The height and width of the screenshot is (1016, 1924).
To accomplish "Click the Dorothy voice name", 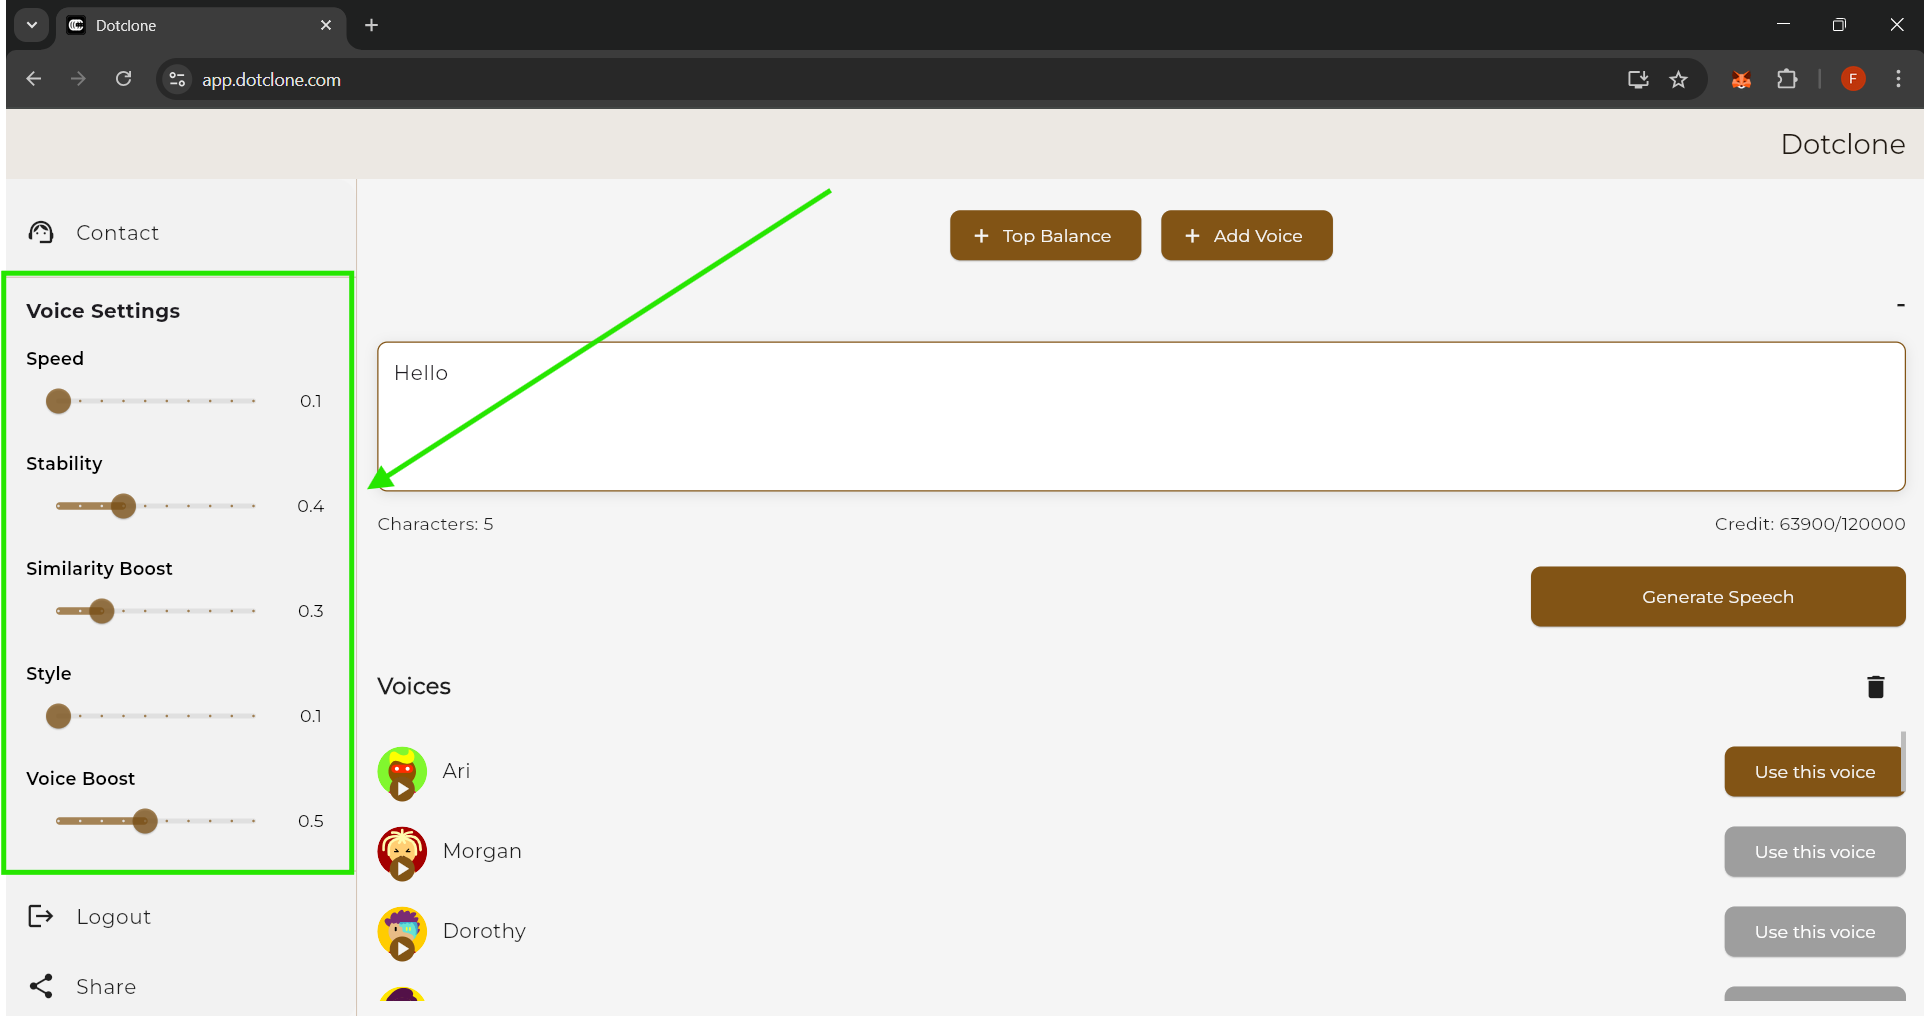I will [x=484, y=931].
